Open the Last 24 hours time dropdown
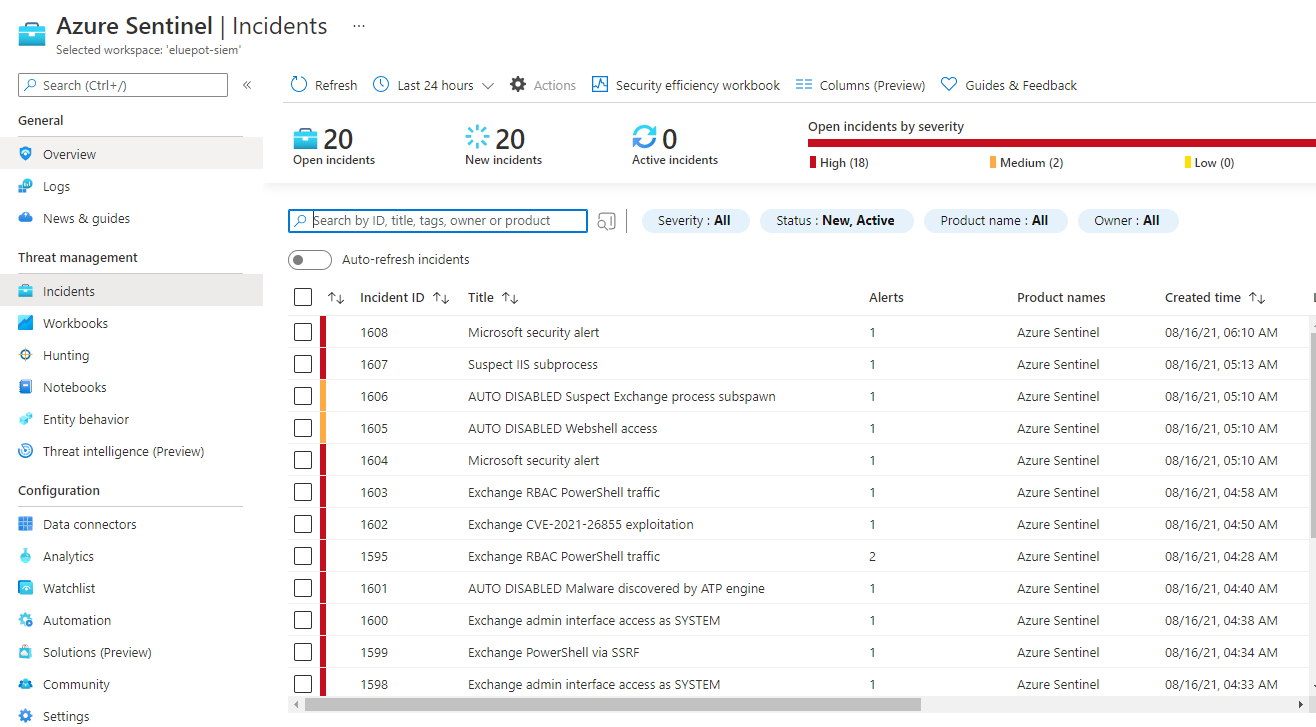Screen dimensions: 1316x727 [434, 85]
